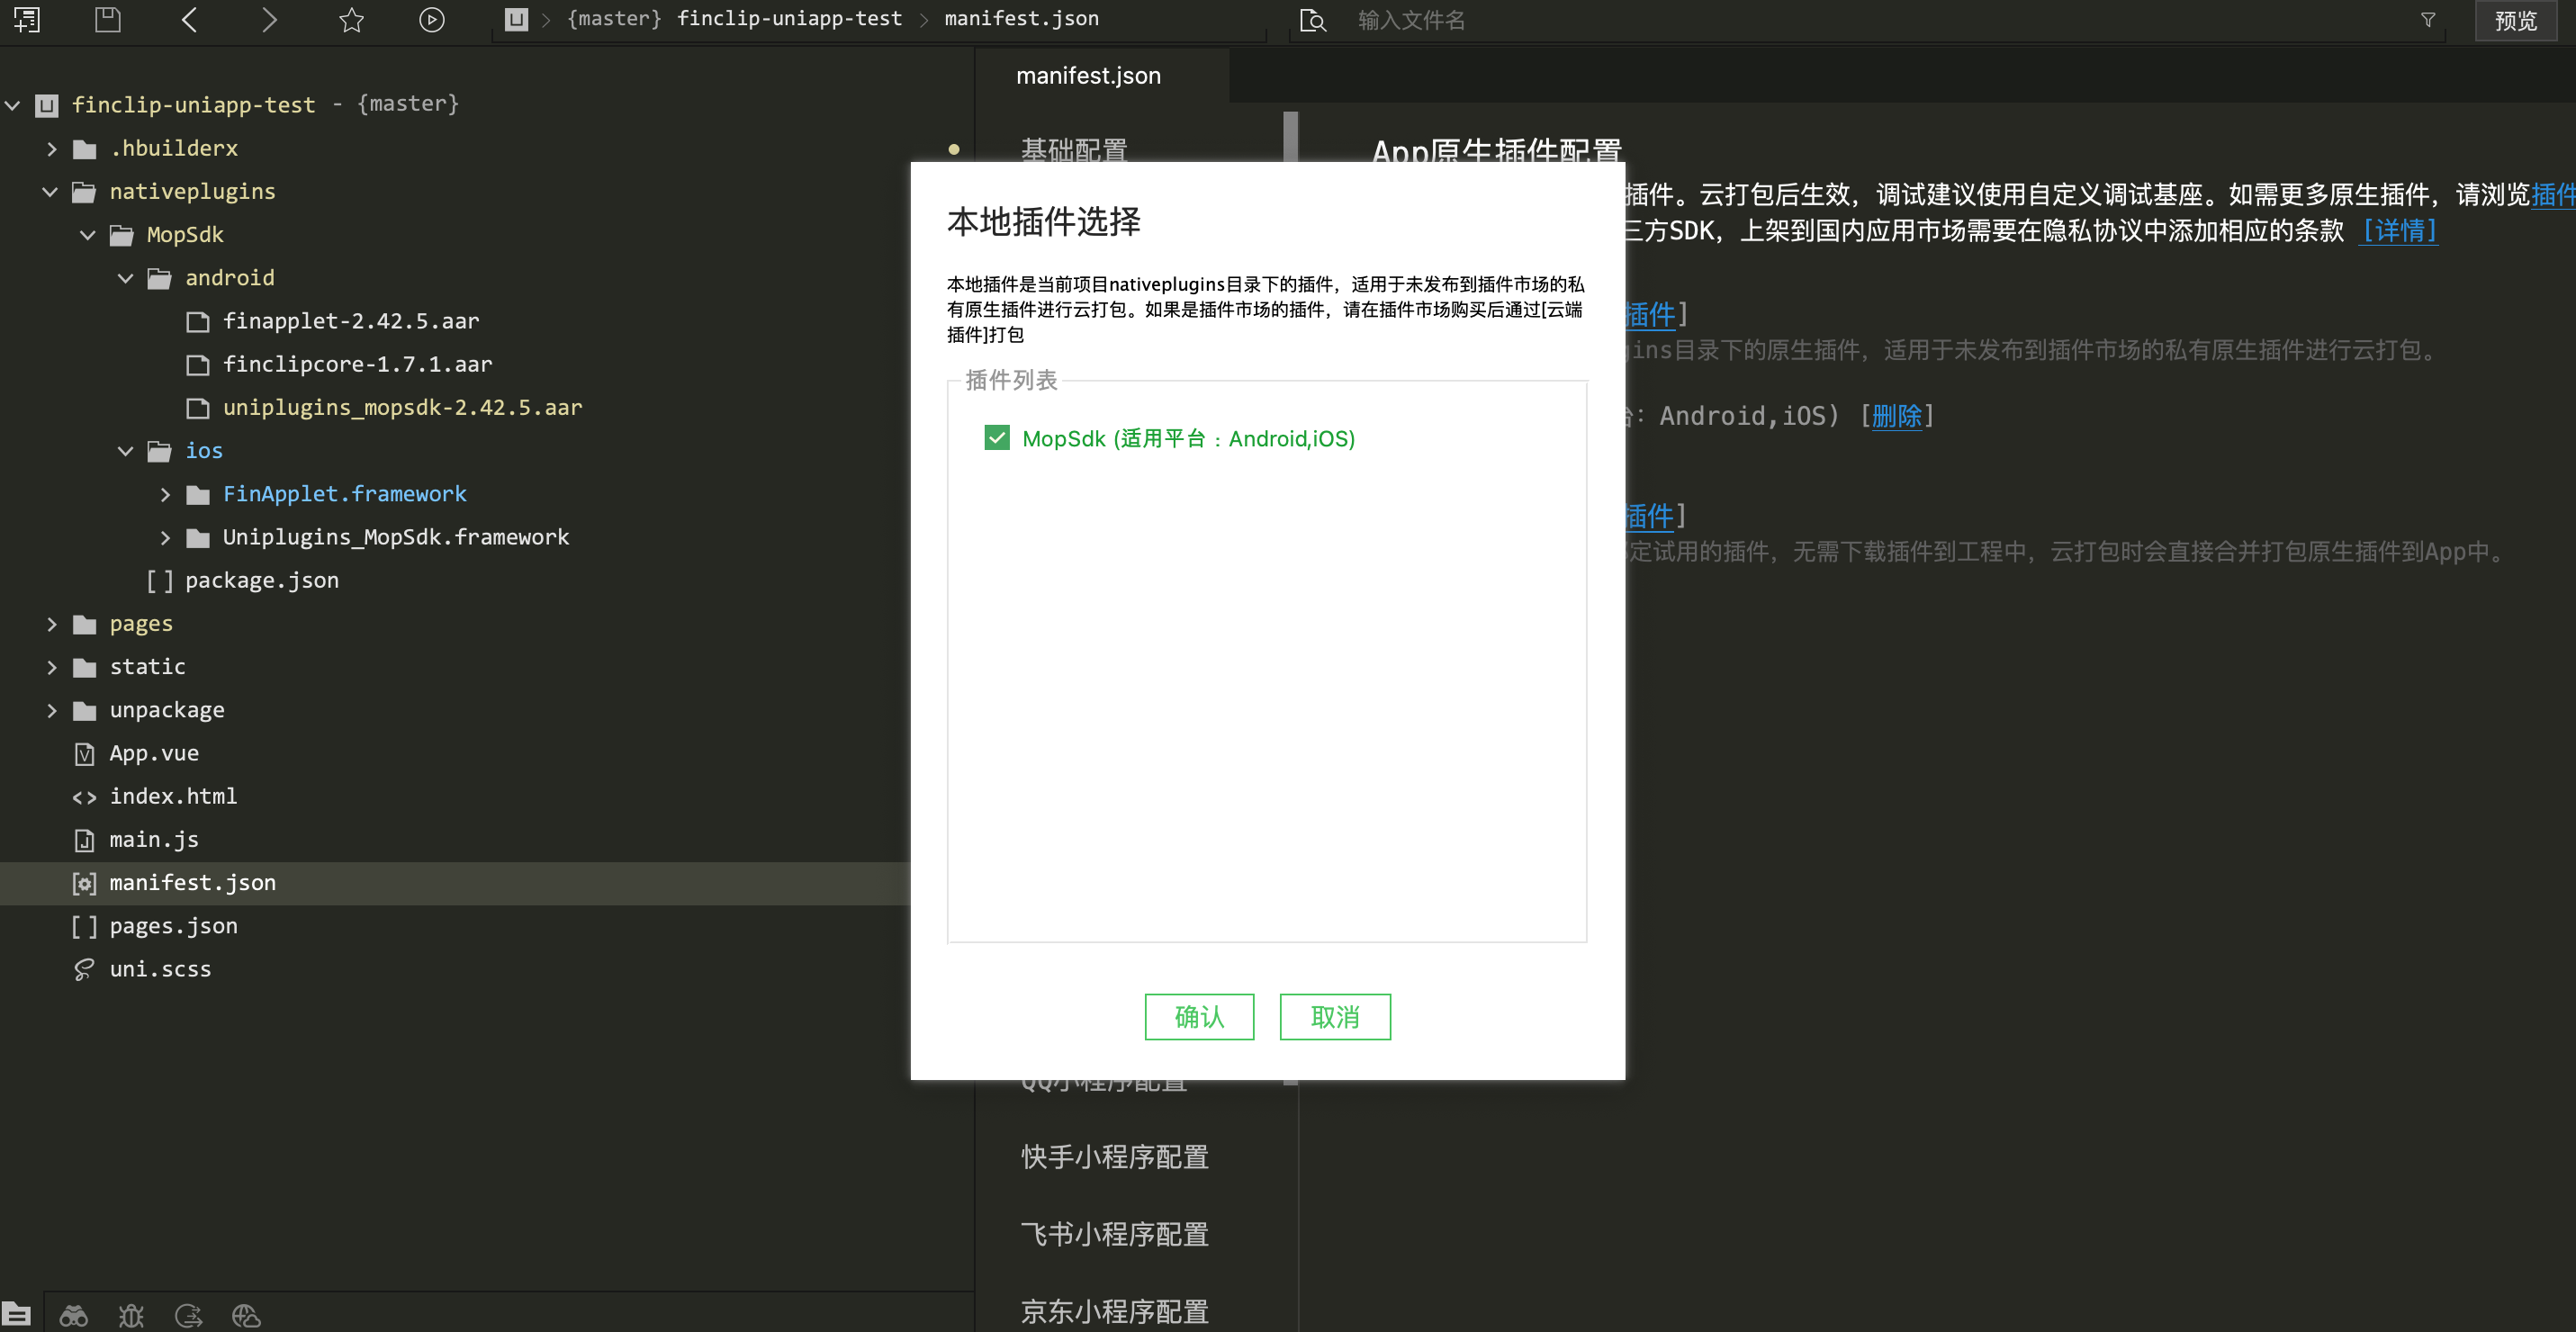Click the run play icon in toolbar

431,20
